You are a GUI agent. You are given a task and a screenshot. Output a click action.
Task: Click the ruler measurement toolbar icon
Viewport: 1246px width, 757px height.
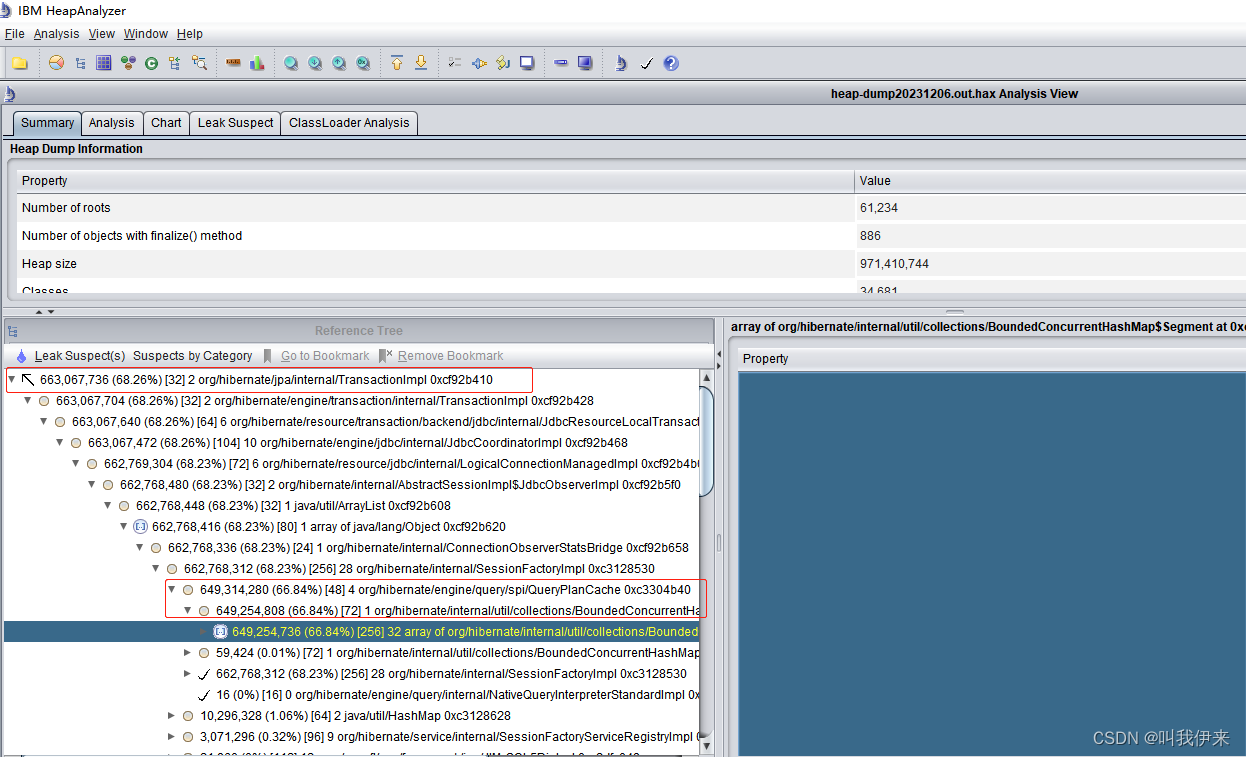click(x=232, y=62)
